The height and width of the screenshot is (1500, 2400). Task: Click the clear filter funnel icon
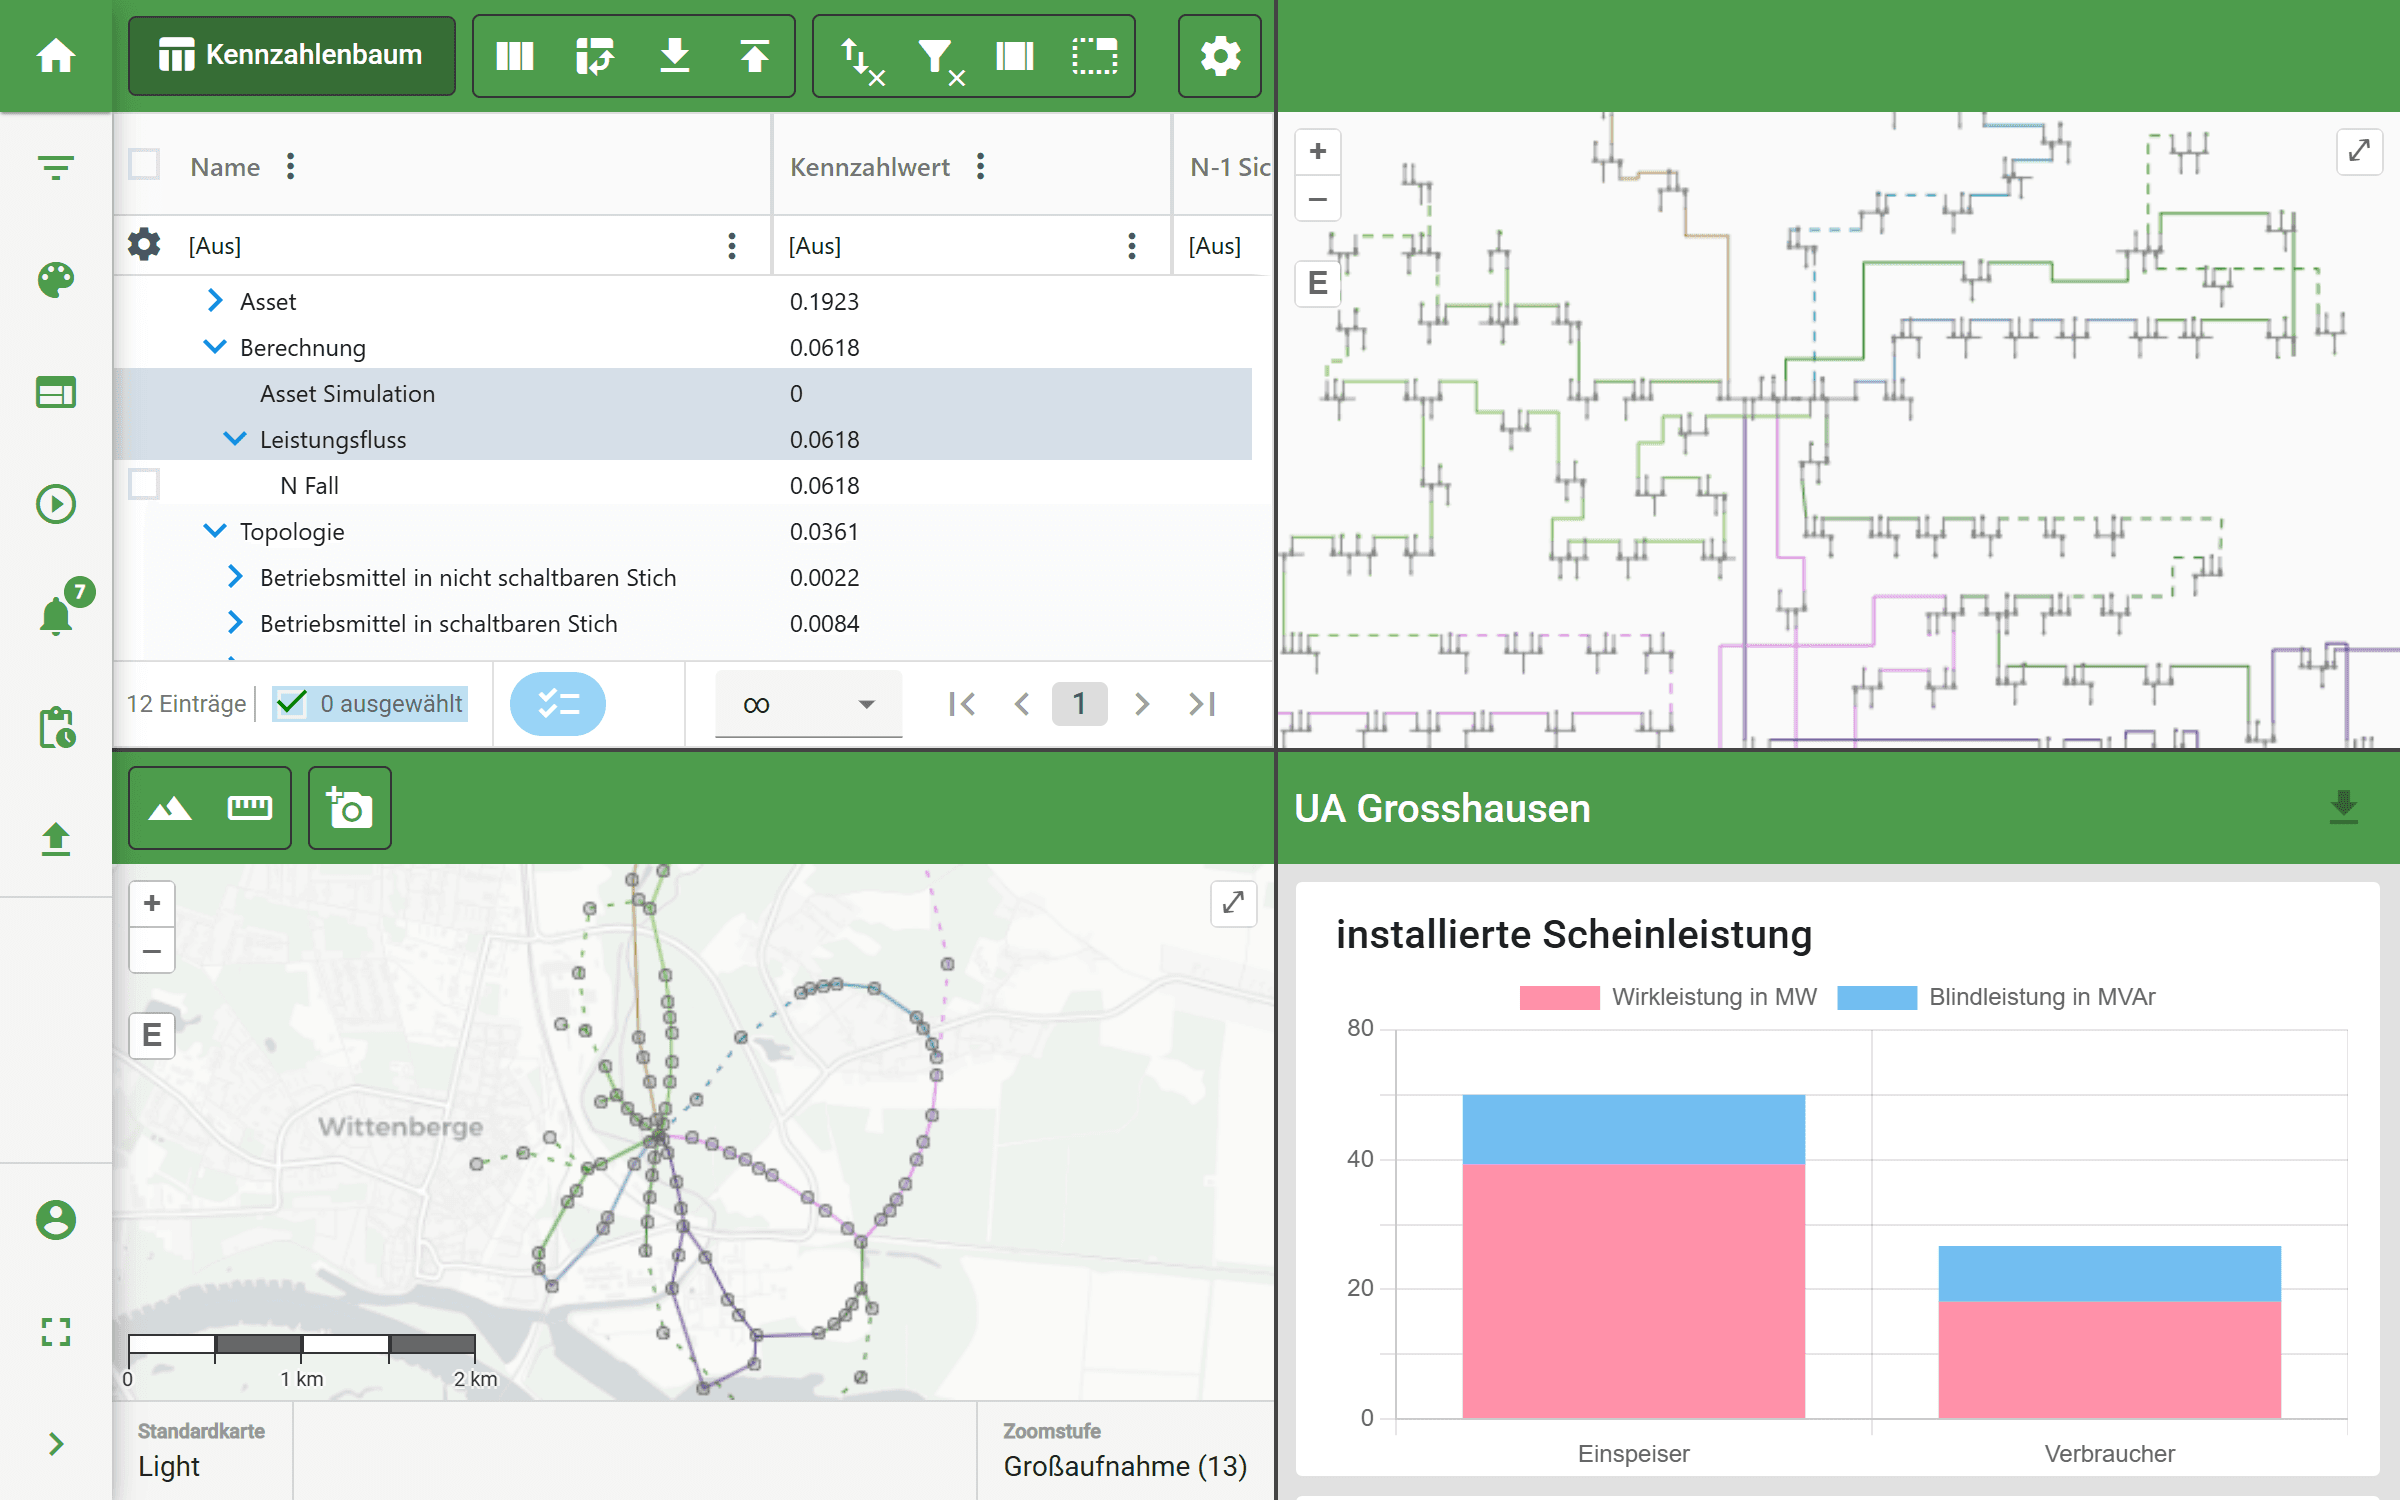point(937,58)
